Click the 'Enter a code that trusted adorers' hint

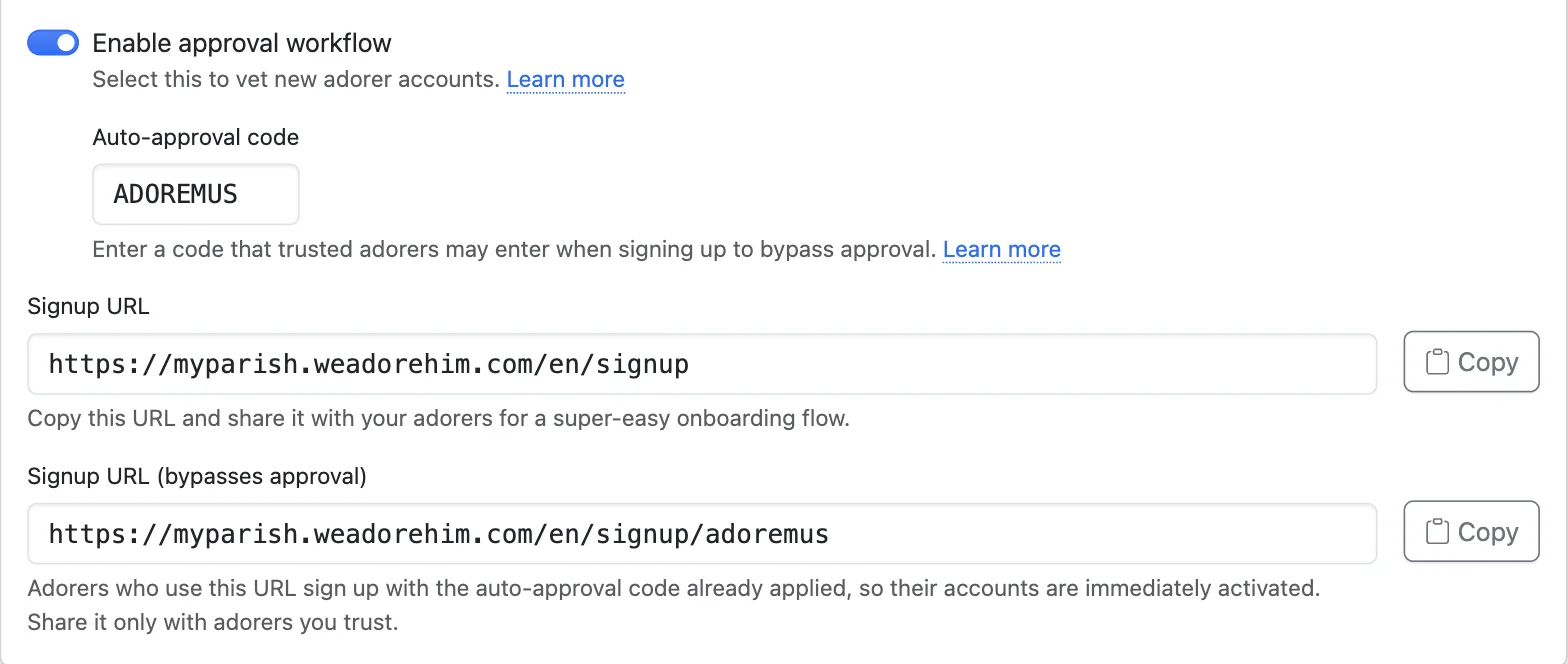coord(514,249)
